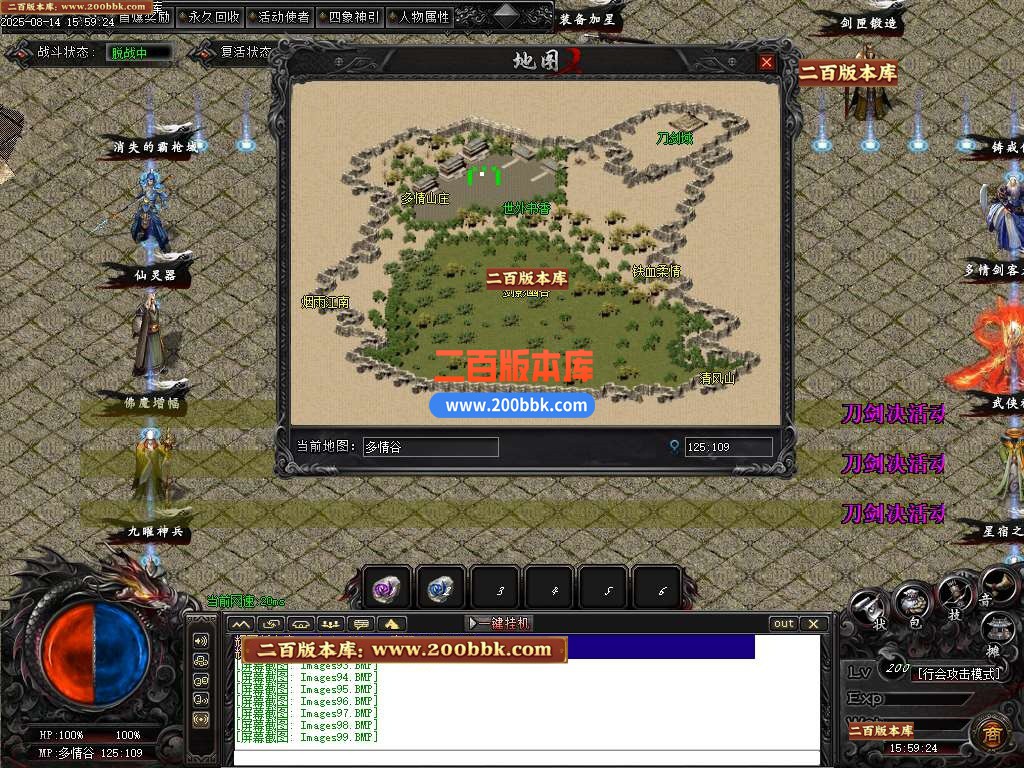Click the 清风山 label on the map

pyautogui.click(x=718, y=378)
